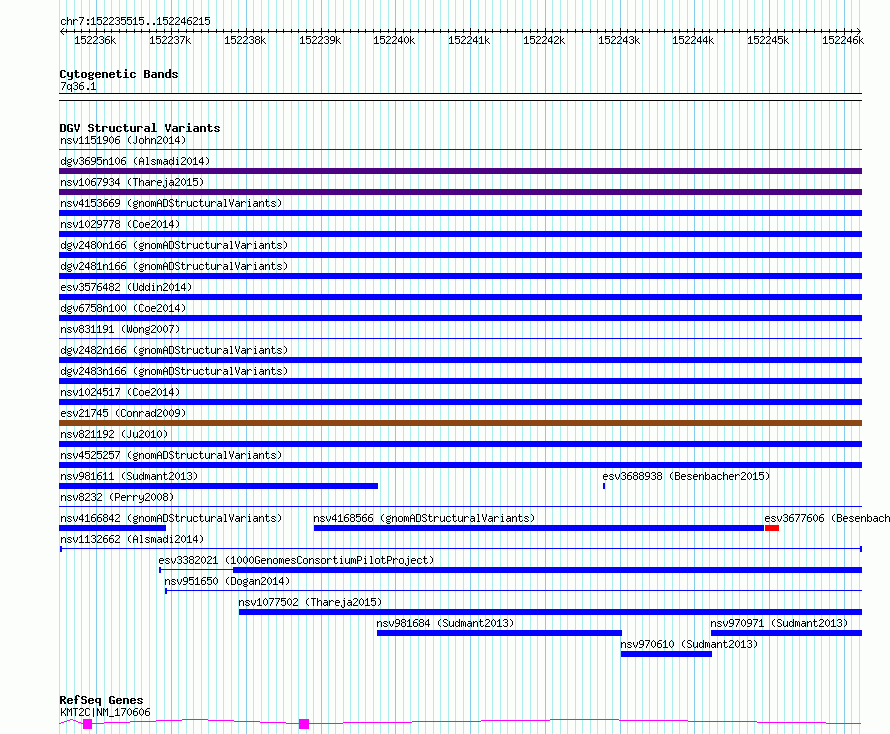The height and width of the screenshot is (734, 890).
Task: Click the RefSeq Genes track title
Action: [101, 700]
